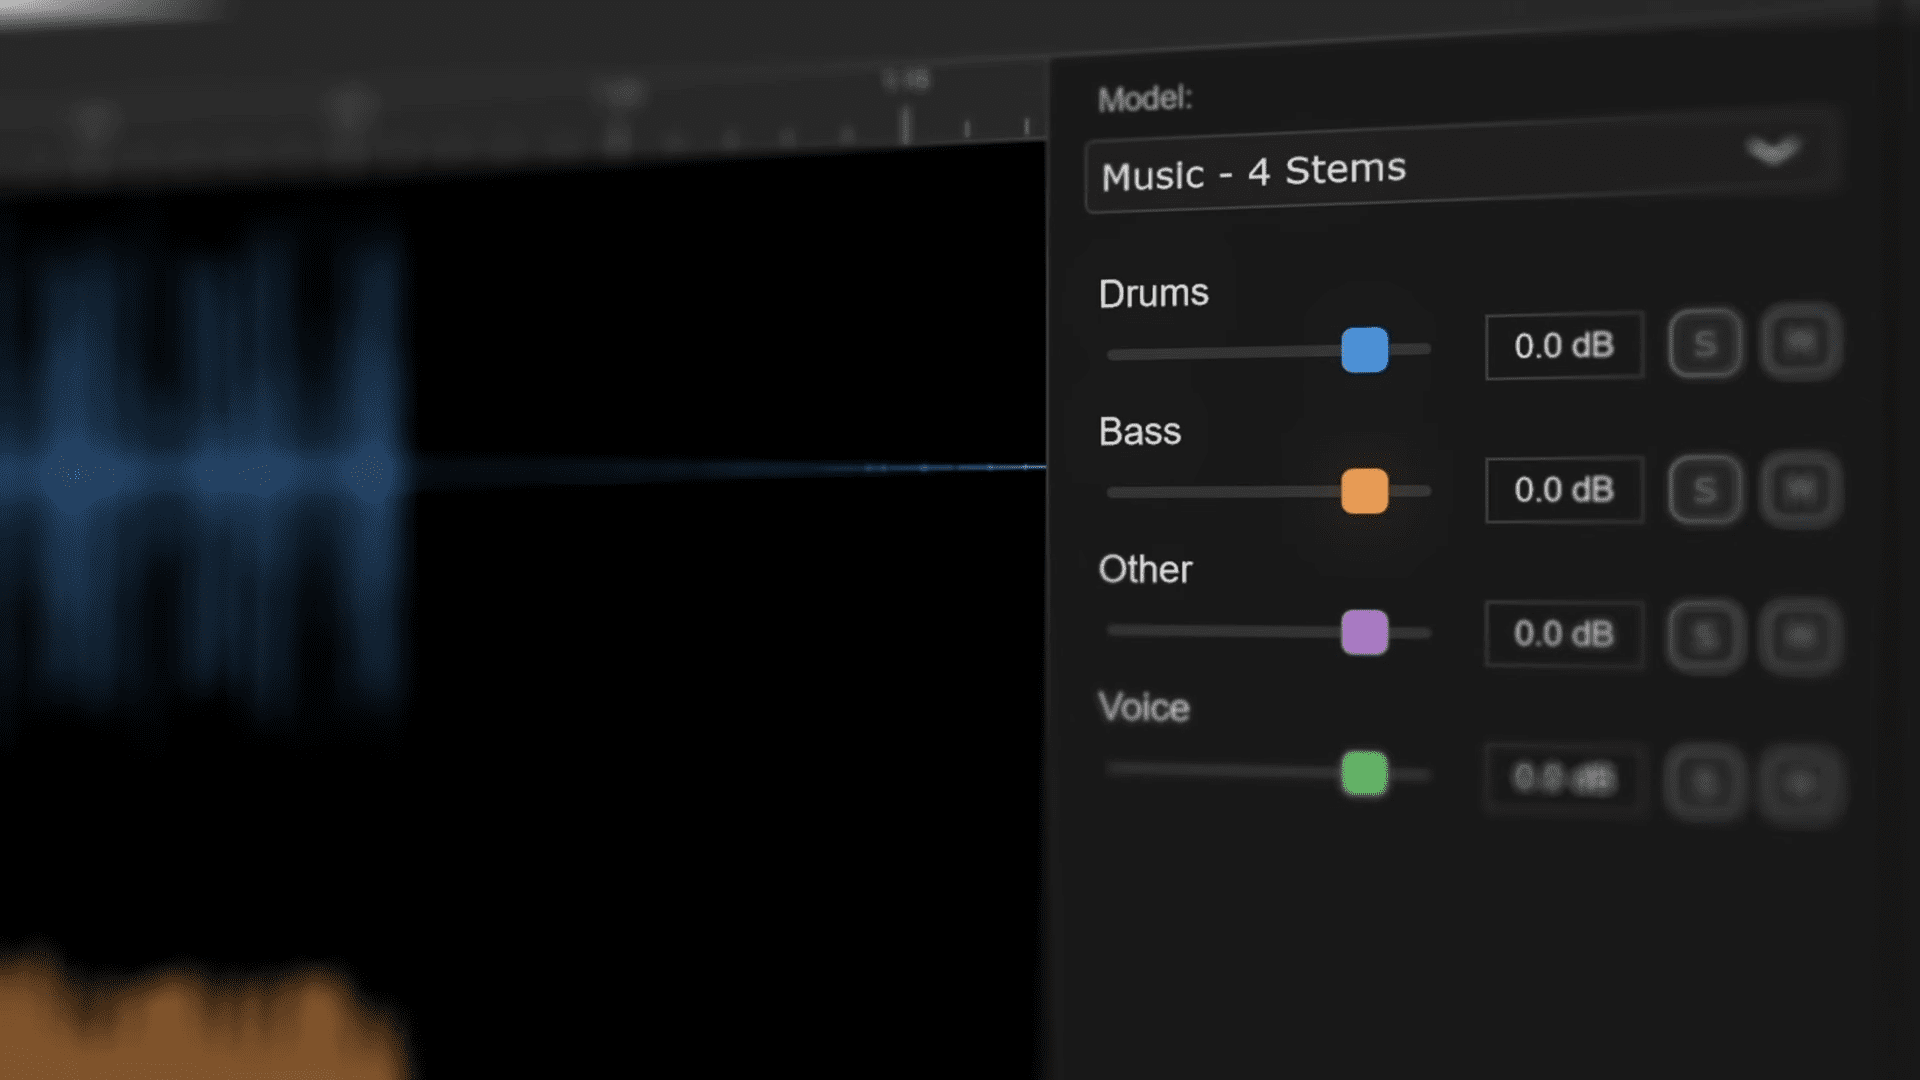Solo the Voice stem
Screen dimensions: 1920x1080
tap(1705, 782)
